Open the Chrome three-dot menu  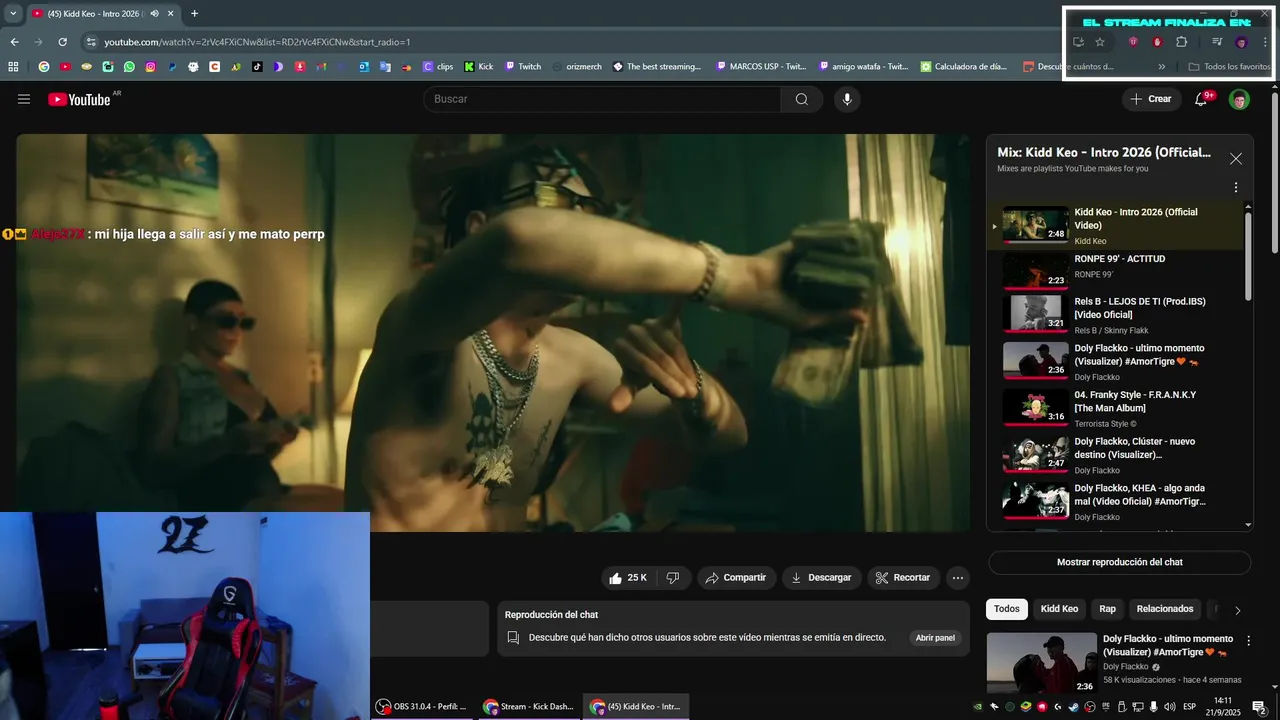[1265, 42]
